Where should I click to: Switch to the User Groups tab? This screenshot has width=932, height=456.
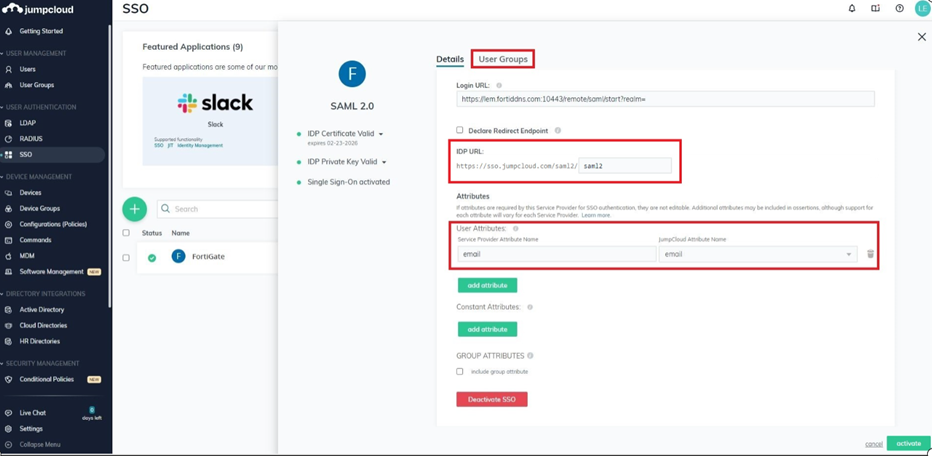(502, 59)
